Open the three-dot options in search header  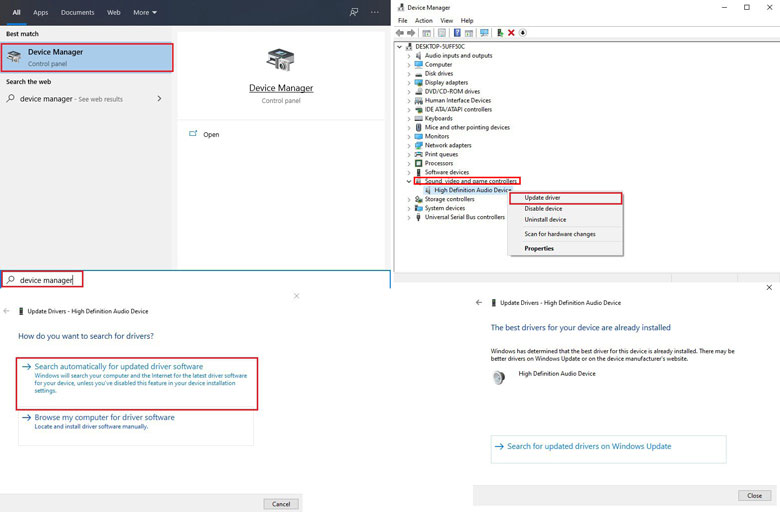coord(375,12)
